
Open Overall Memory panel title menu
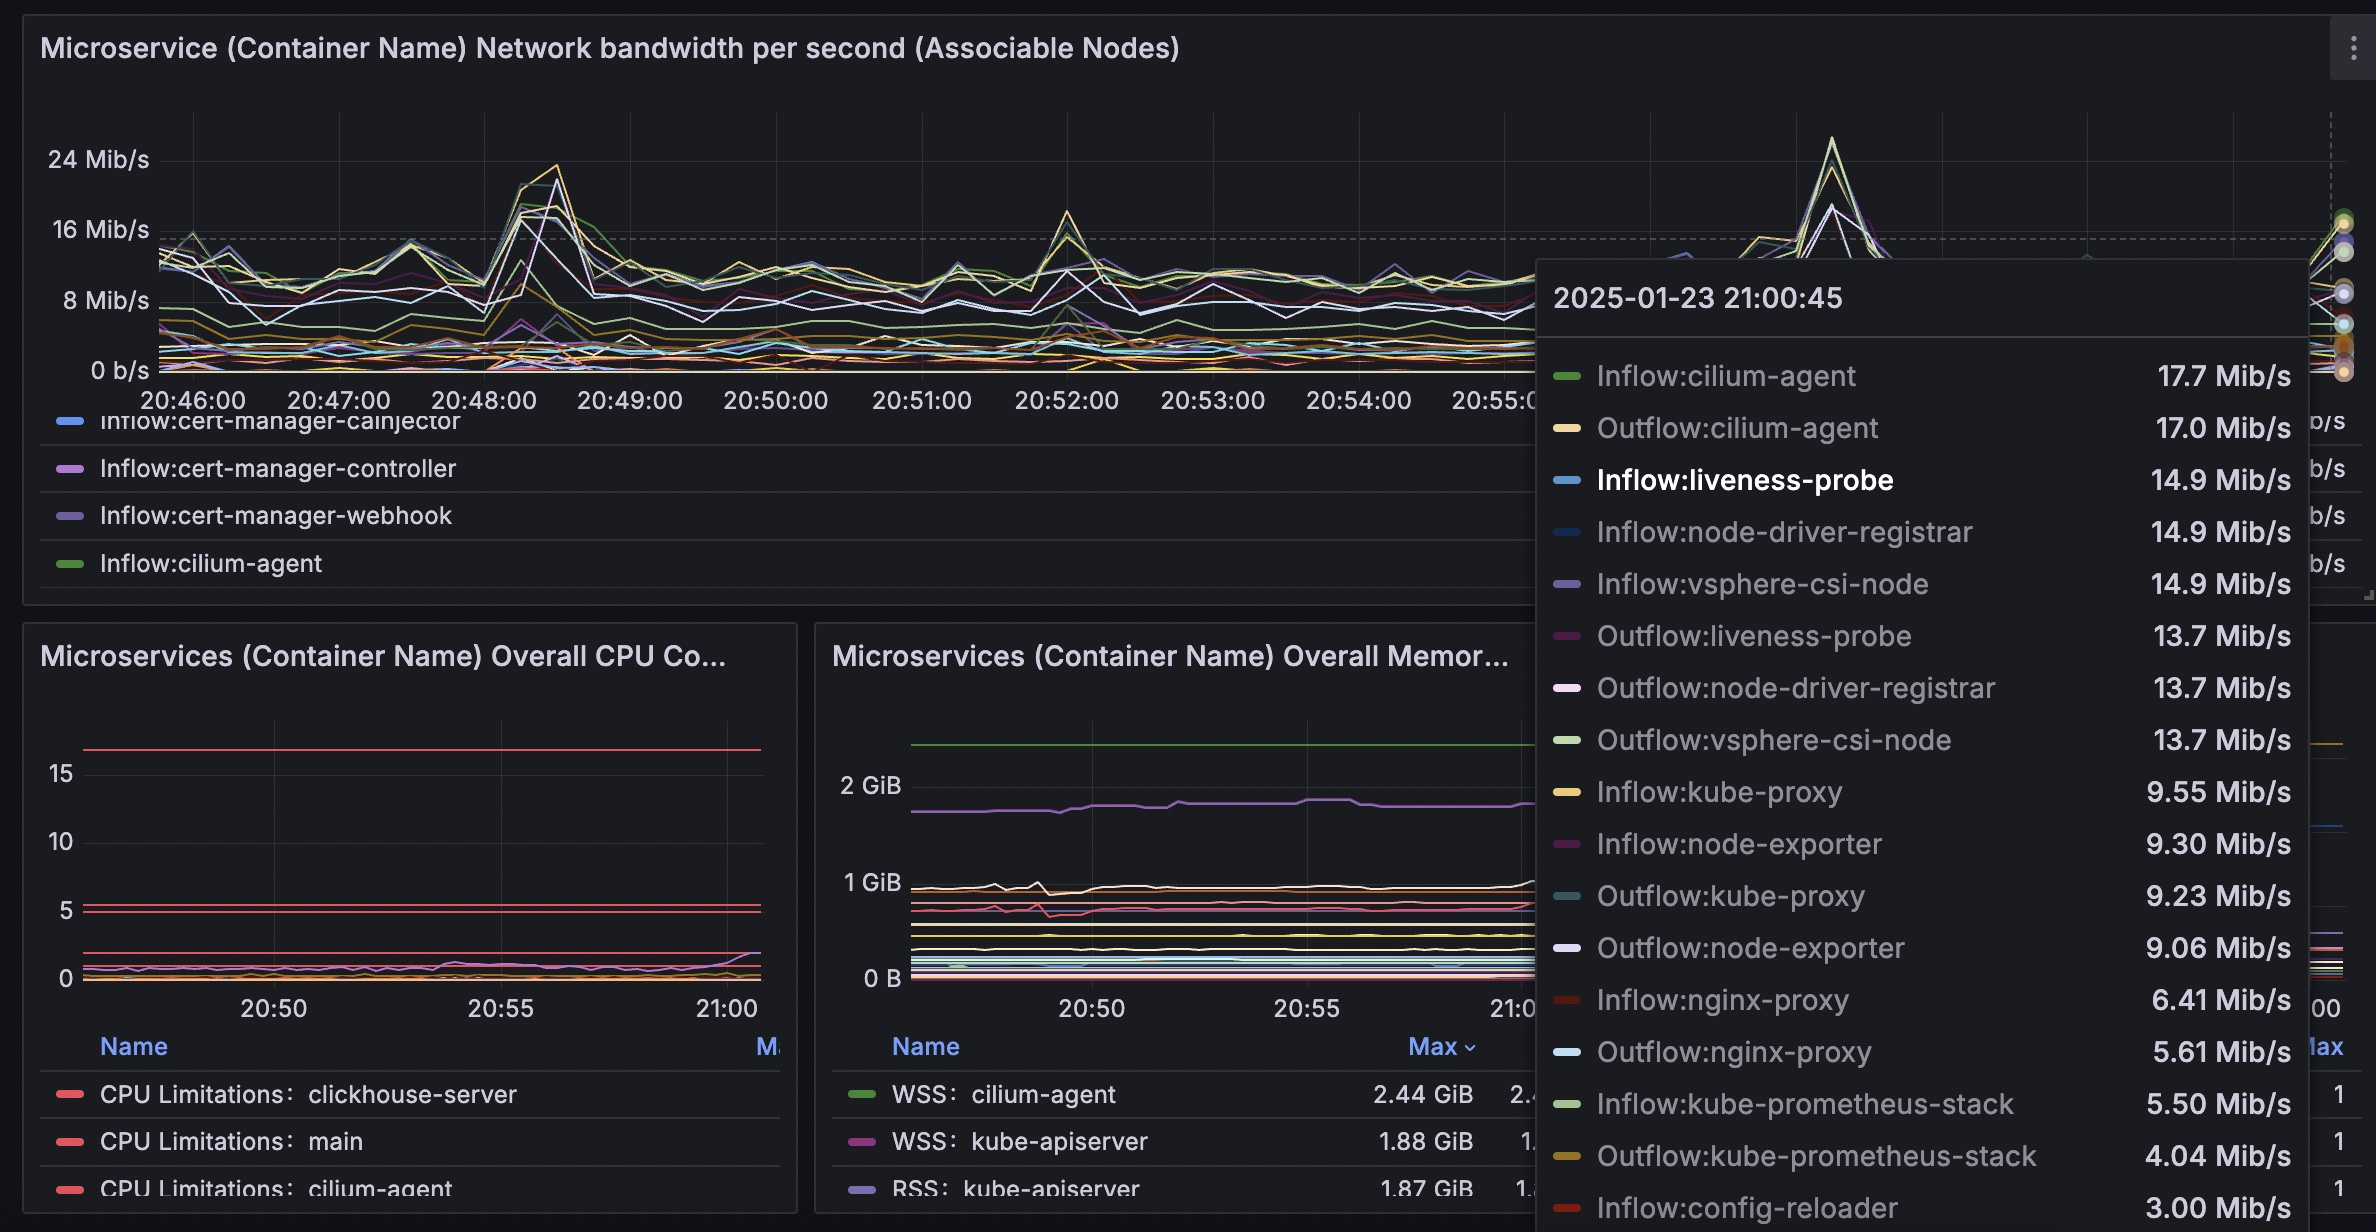coord(1169,656)
